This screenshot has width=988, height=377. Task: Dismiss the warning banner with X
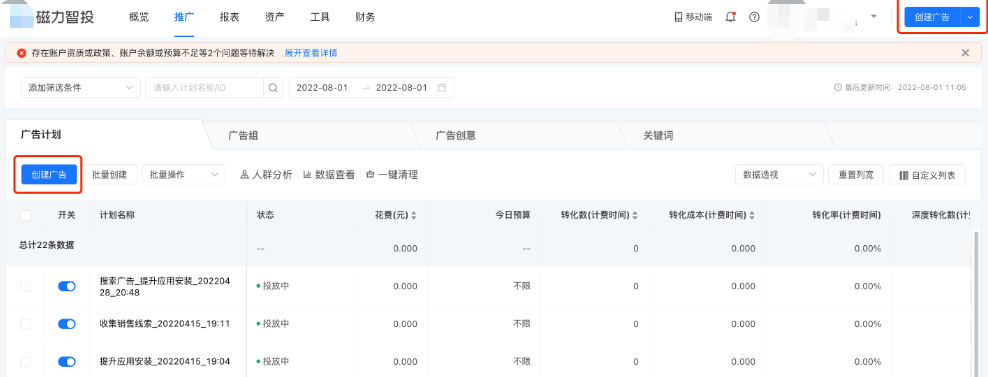click(965, 53)
